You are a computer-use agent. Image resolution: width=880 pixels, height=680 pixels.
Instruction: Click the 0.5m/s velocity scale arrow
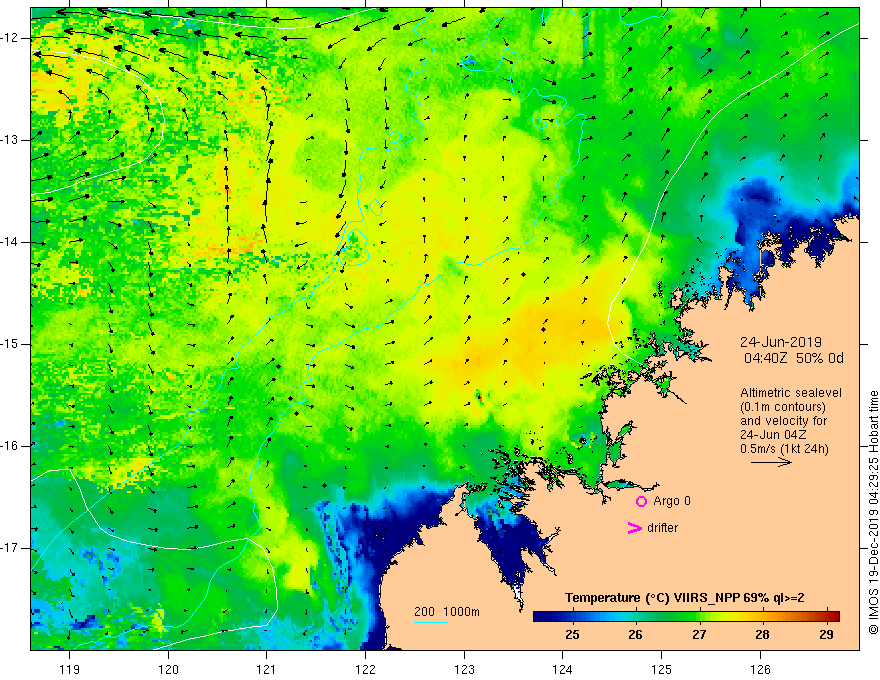(771, 462)
